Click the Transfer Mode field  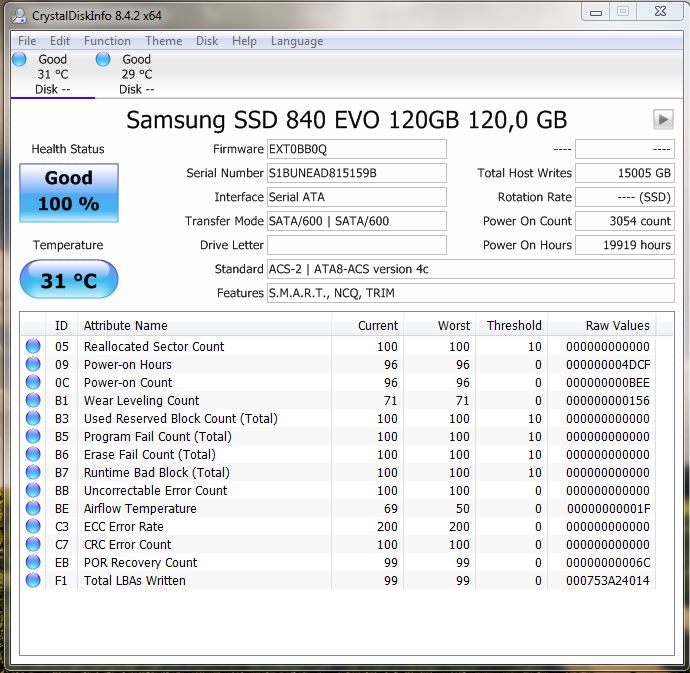click(357, 221)
